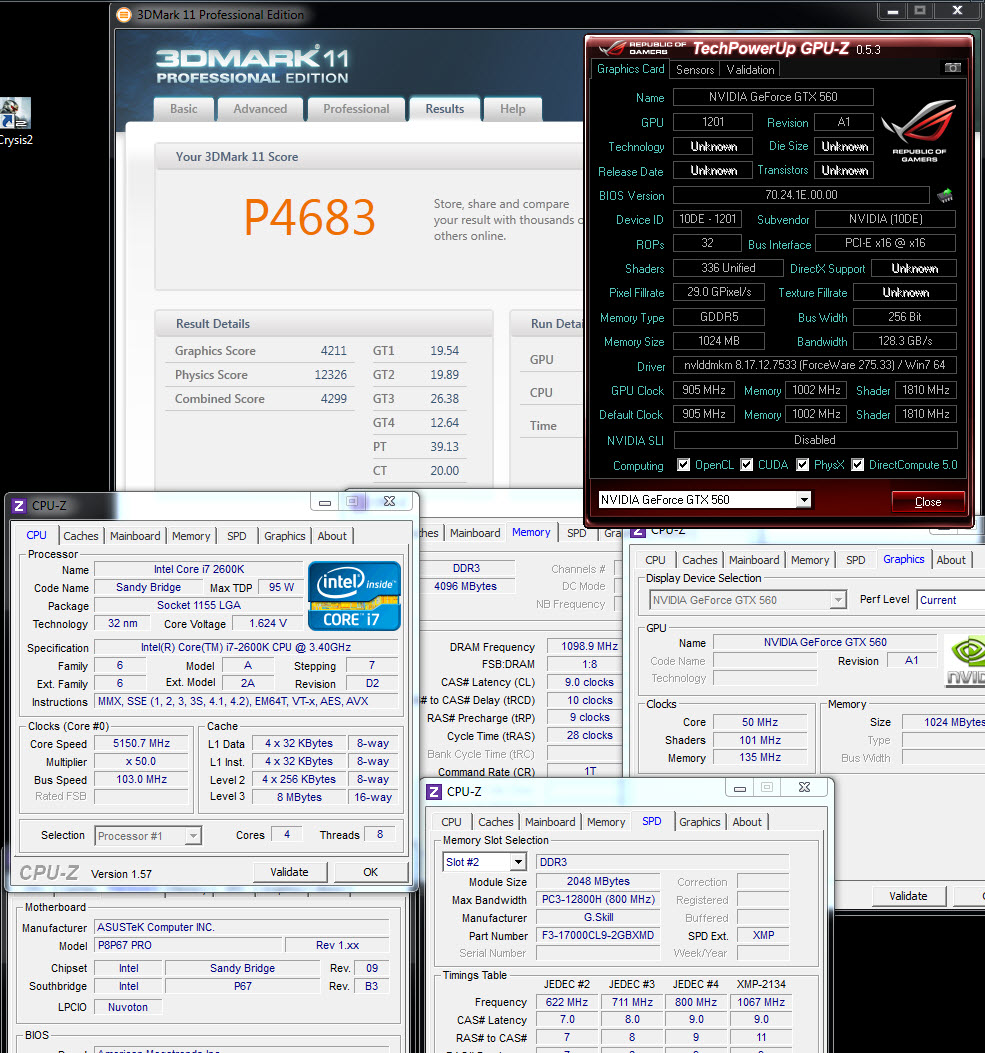The image size is (985, 1053).
Task: Click the motherboard model P8P67 PRO
Action: tap(188, 945)
